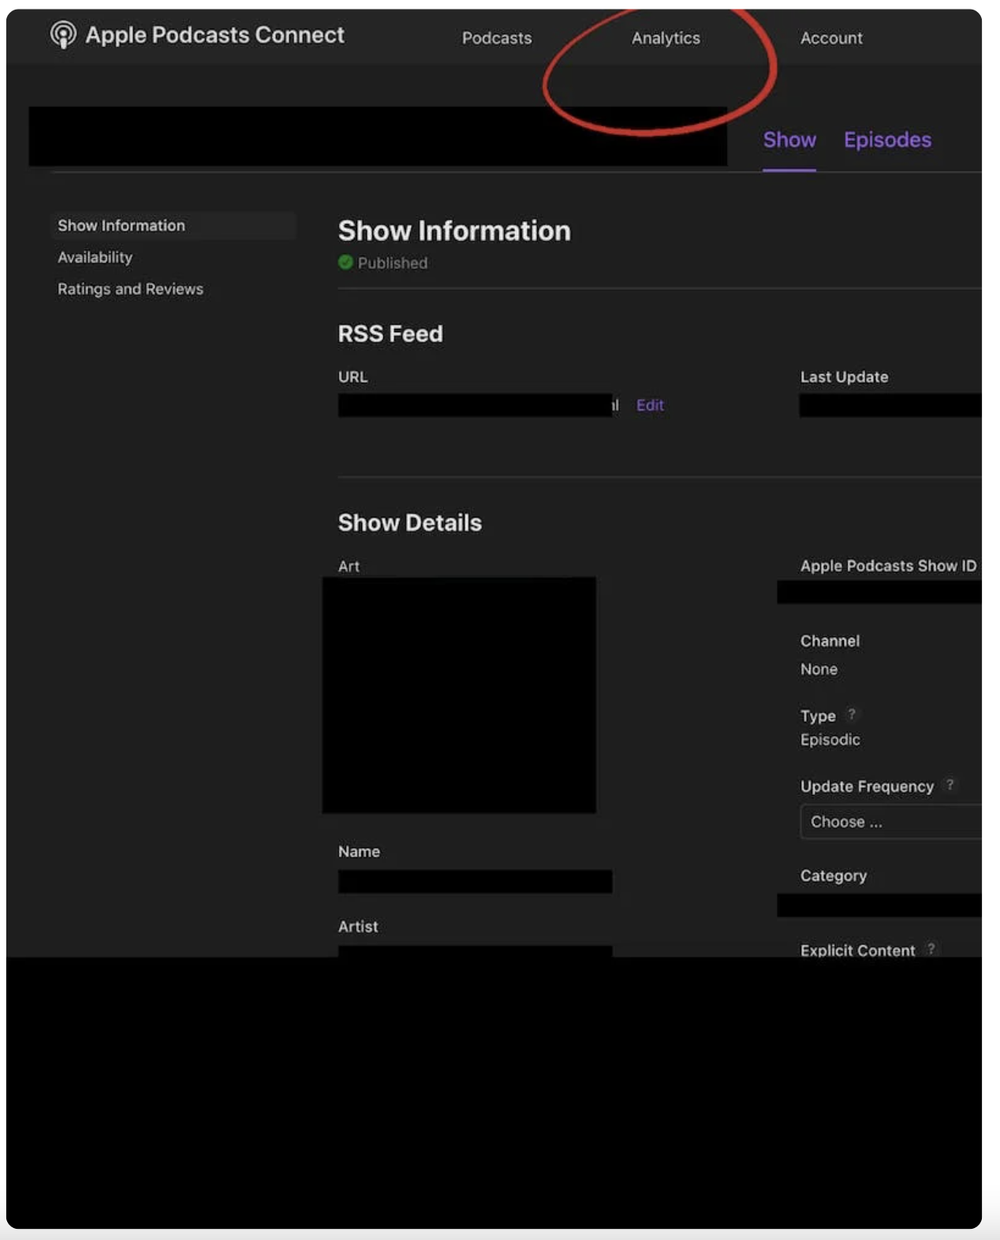Edit the RSS feed URL
This screenshot has height=1240, width=1000.
(650, 405)
